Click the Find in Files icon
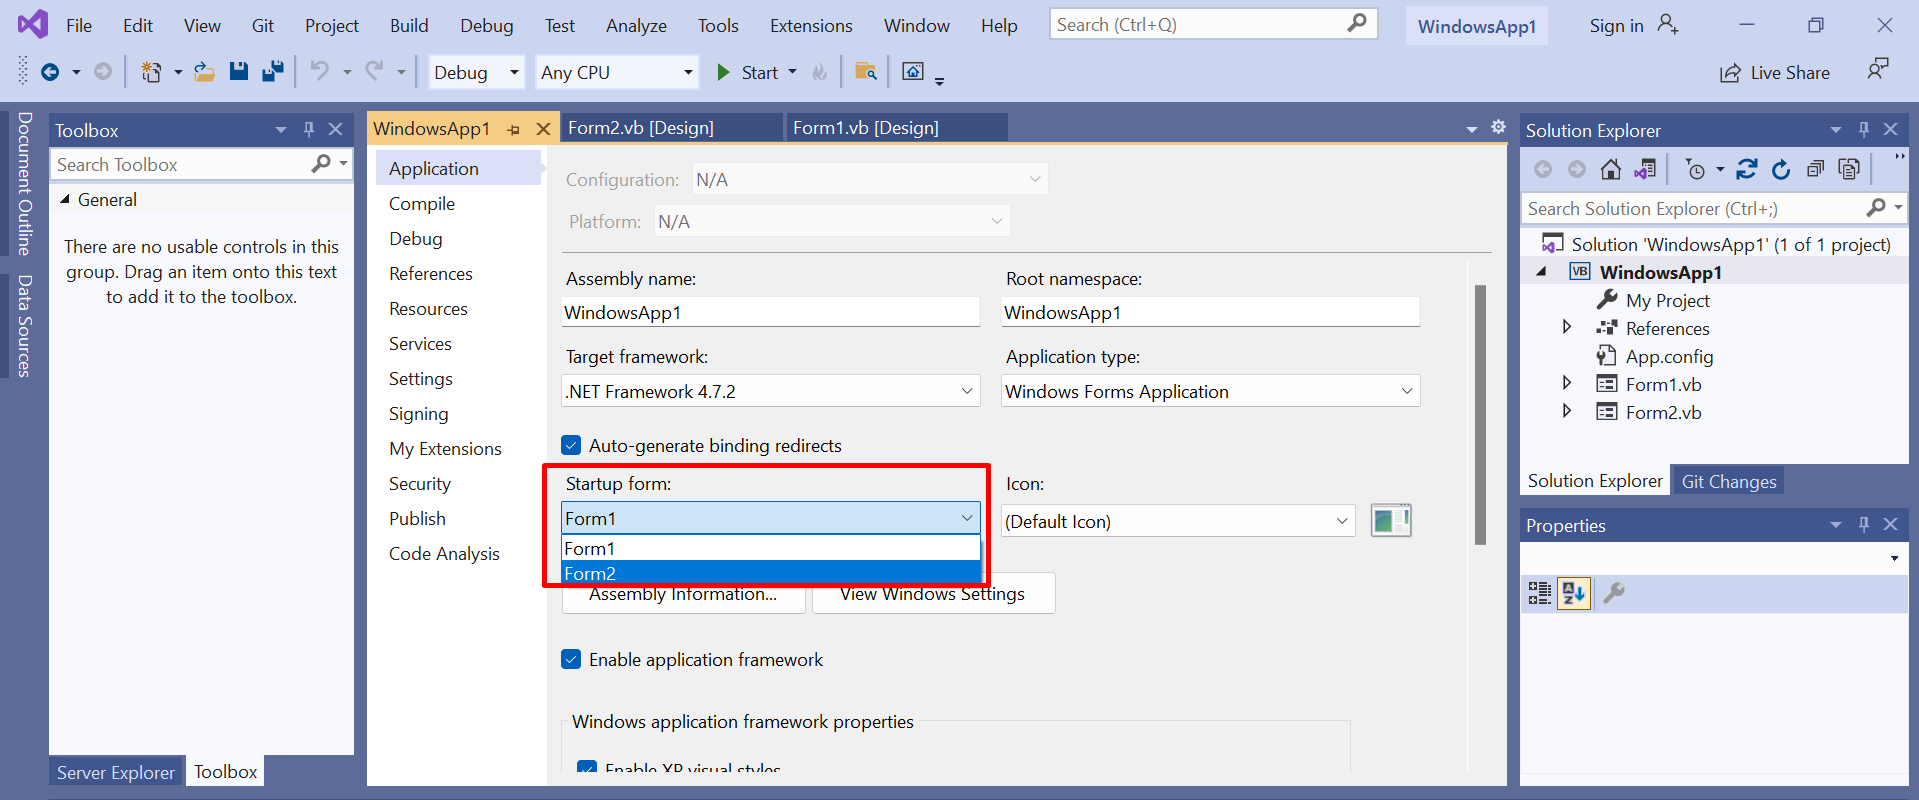Image resolution: width=1919 pixels, height=800 pixels. point(866,71)
